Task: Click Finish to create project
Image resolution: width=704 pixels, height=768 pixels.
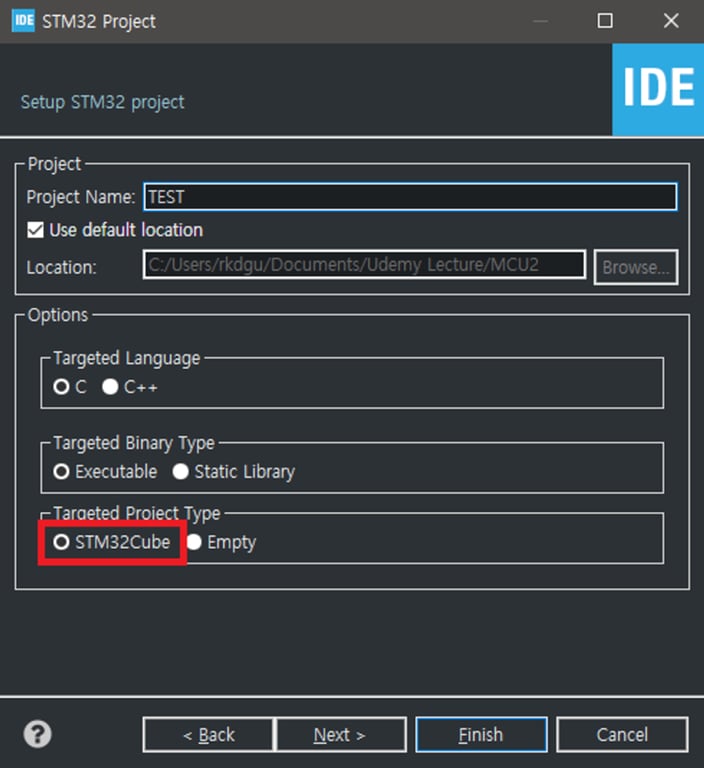Action: 481,735
